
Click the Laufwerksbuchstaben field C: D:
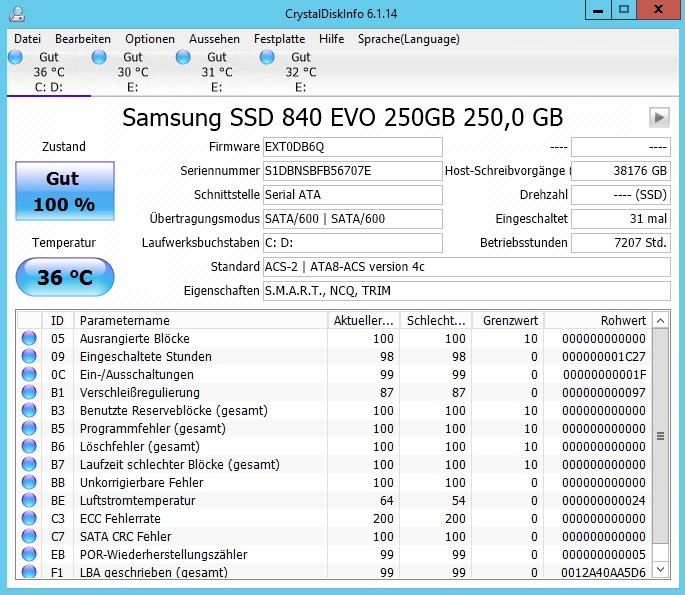pyautogui.click(x=353, y=243)
